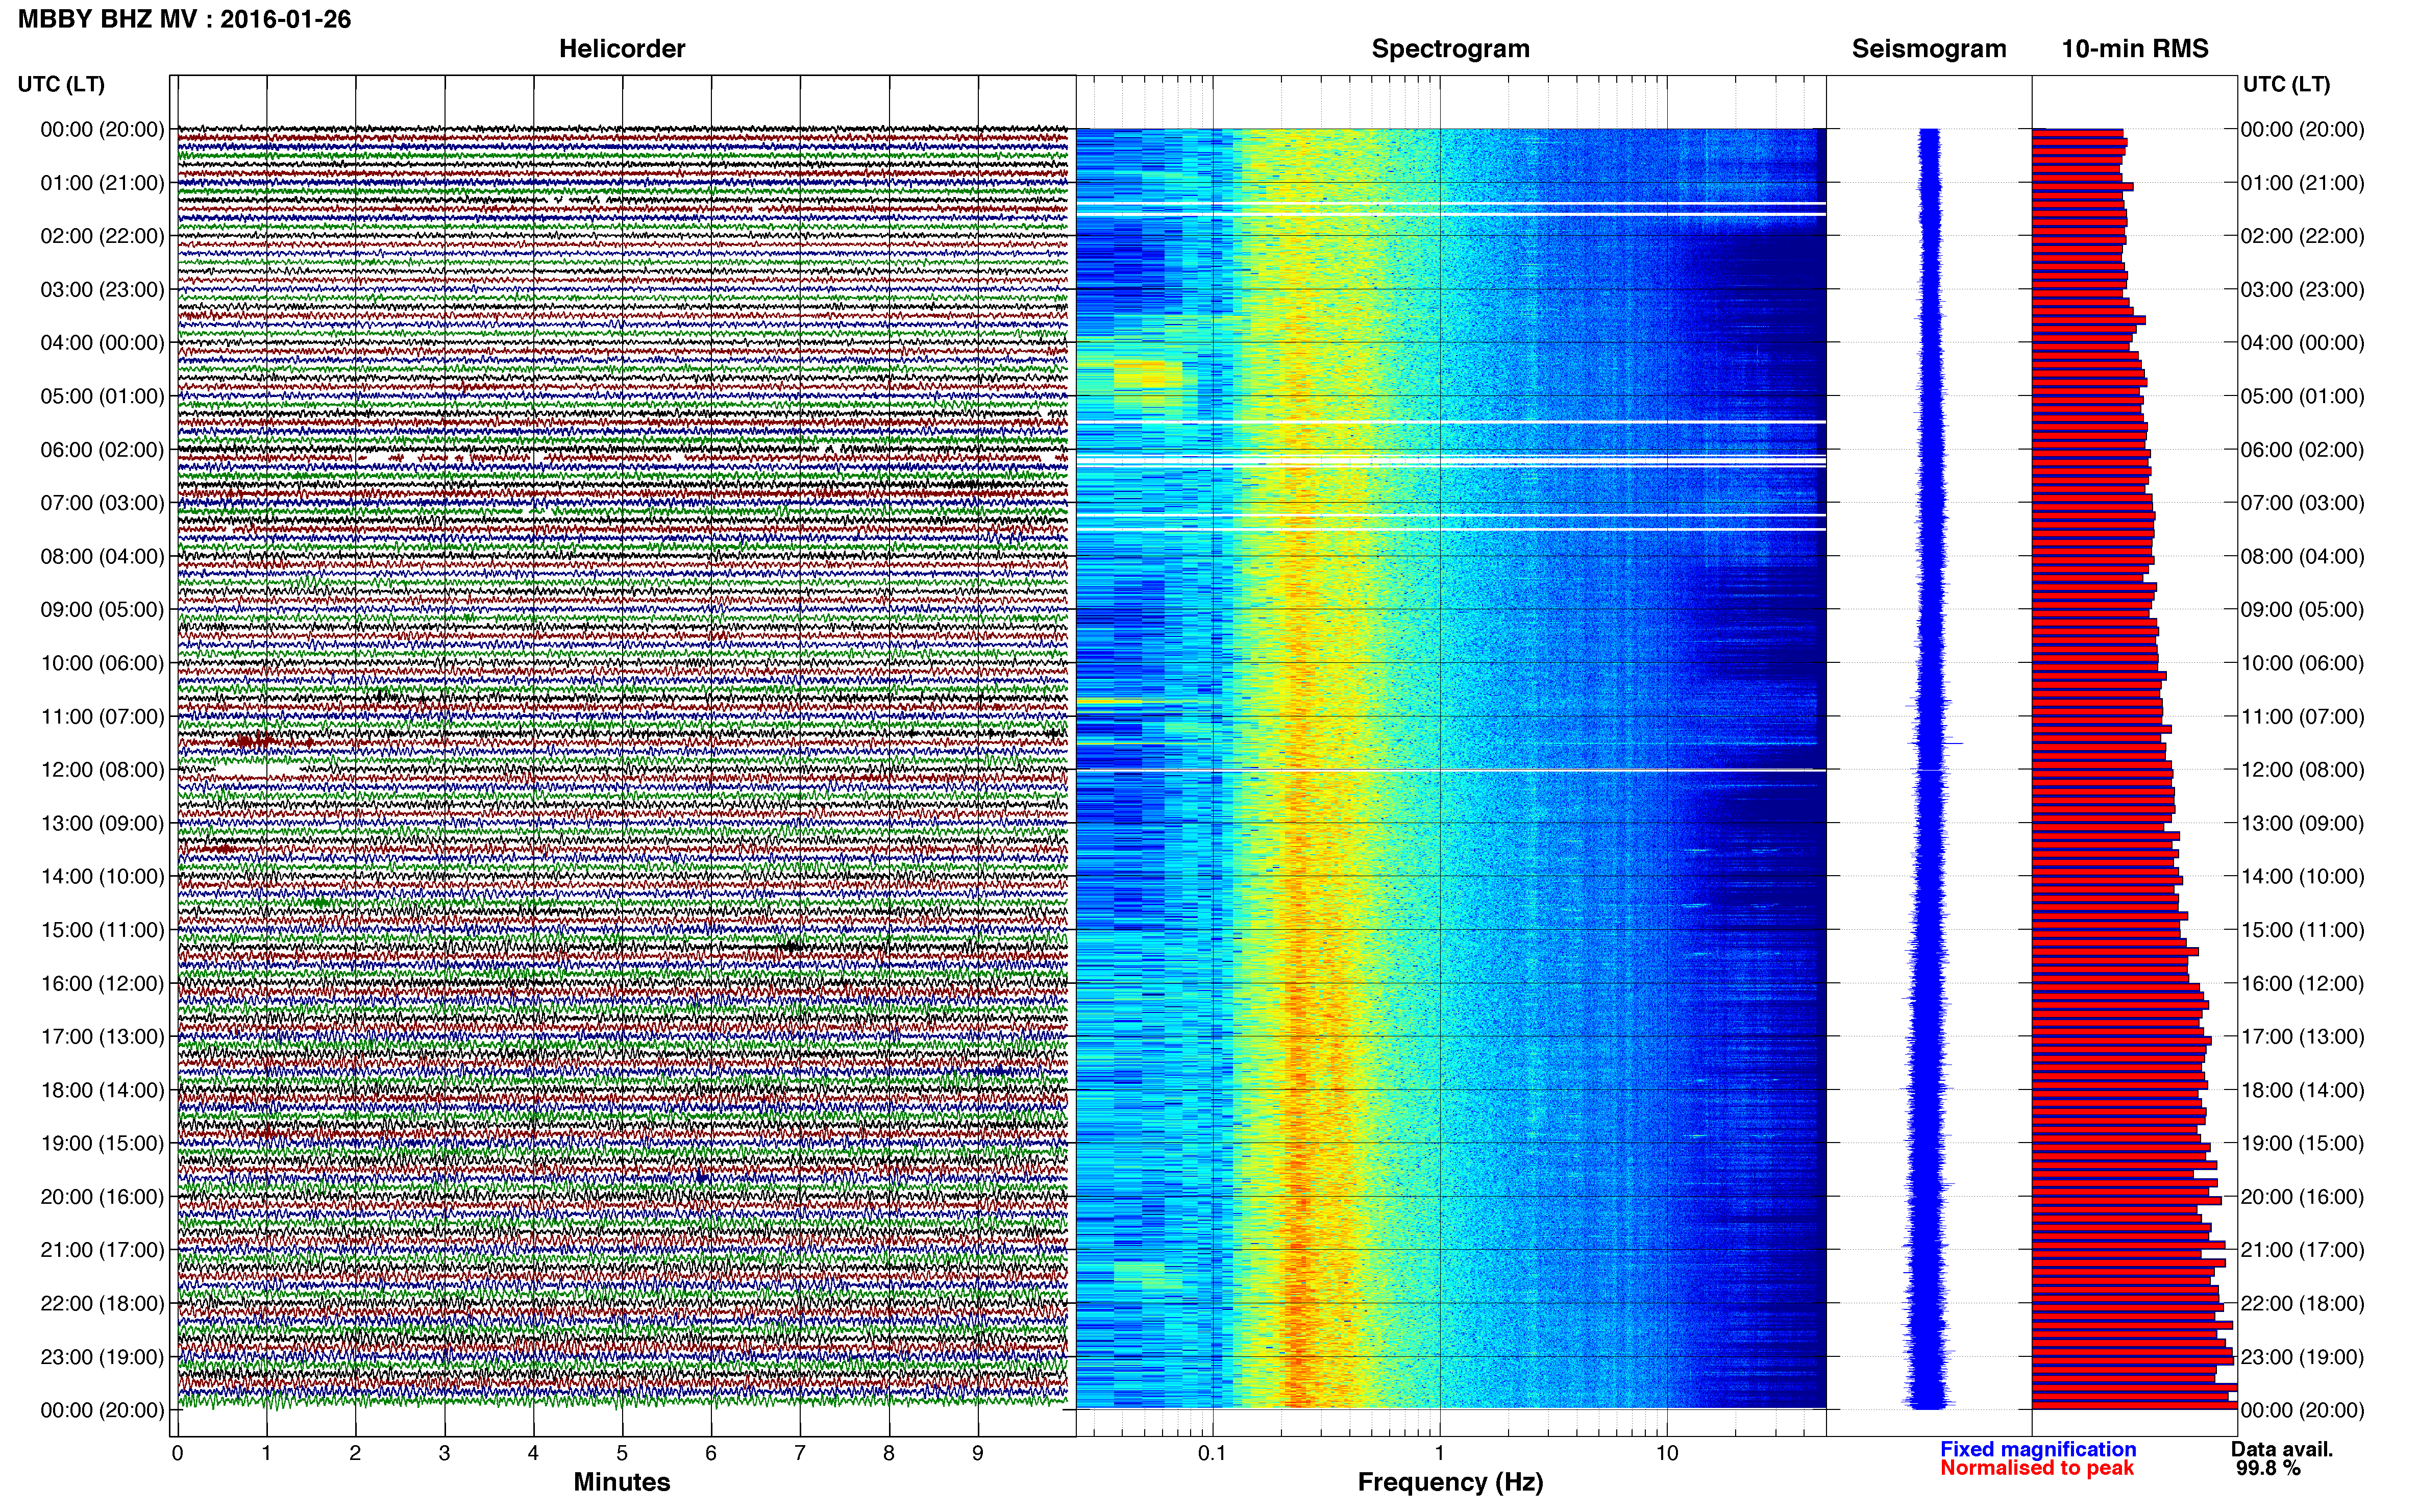This screenshot has height=1512, width=2419.
Task: Click the '8' tick on the minutes axis
Action: 889,1453
